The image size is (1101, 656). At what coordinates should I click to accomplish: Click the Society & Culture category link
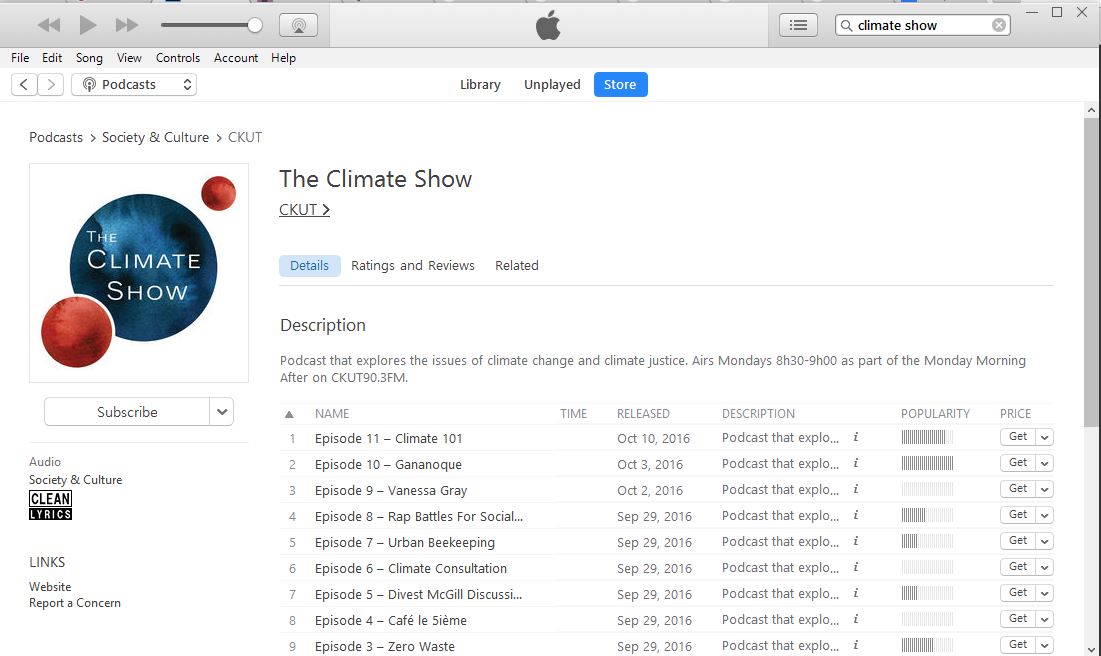coord(75,480)
